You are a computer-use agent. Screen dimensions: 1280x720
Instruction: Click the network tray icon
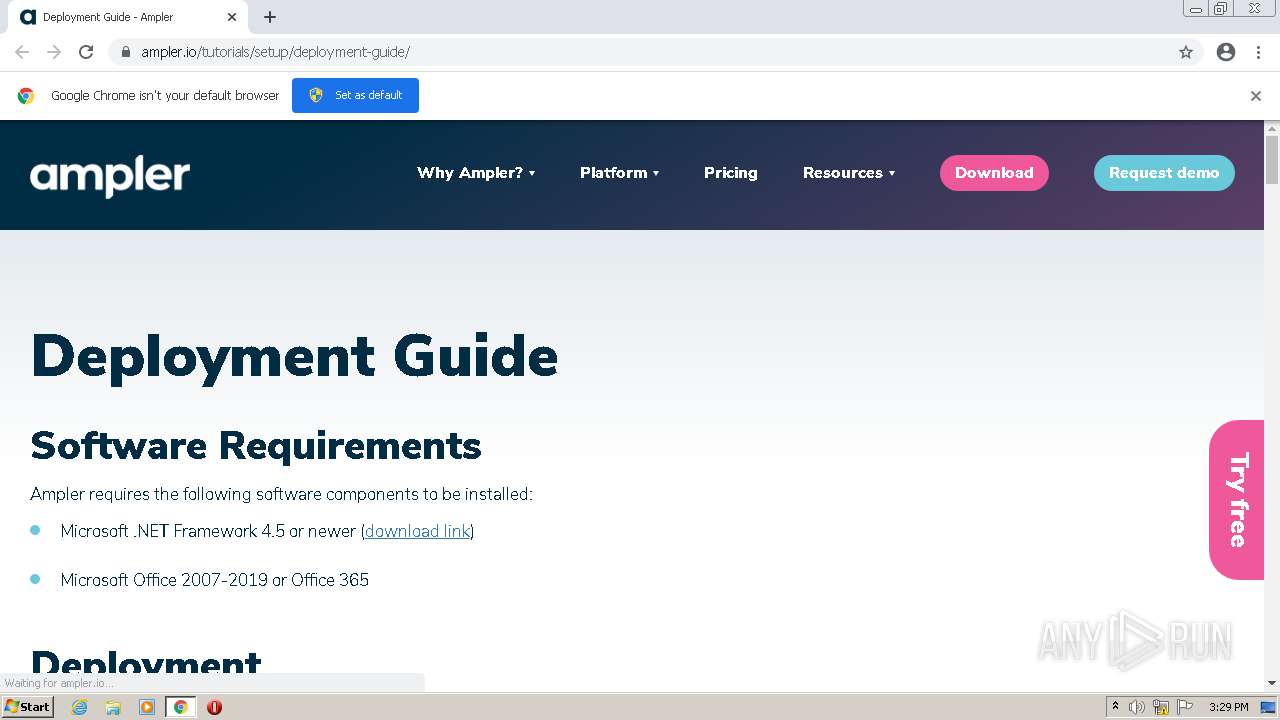coord(1161,707)
